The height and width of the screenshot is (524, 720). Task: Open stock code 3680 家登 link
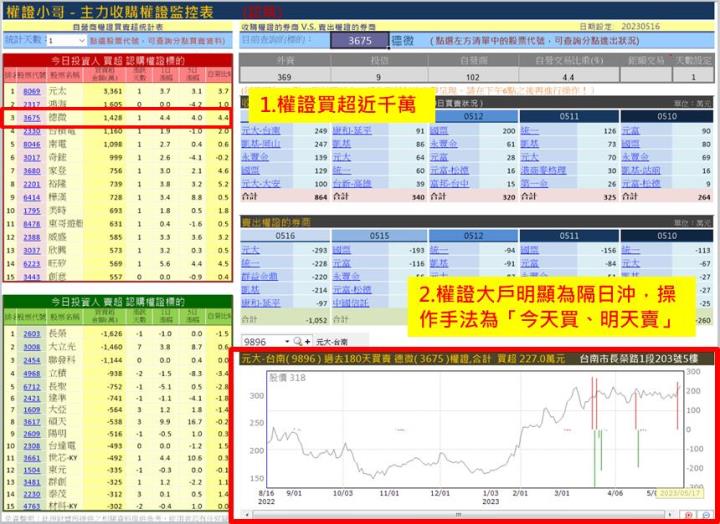[32, 171]
